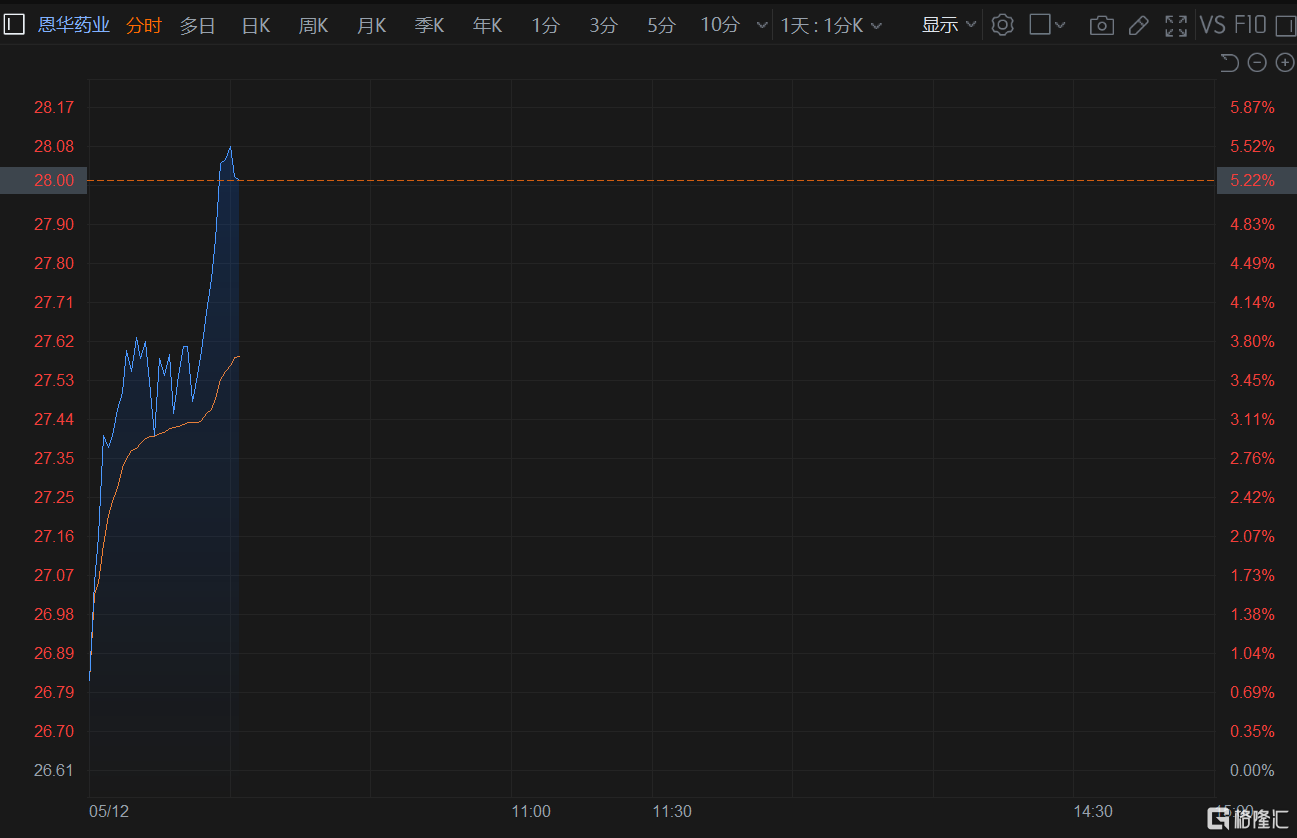Expand more minute intervals chevron
The width and height of the screenshot is (1297, 838).
click(762, 25)
